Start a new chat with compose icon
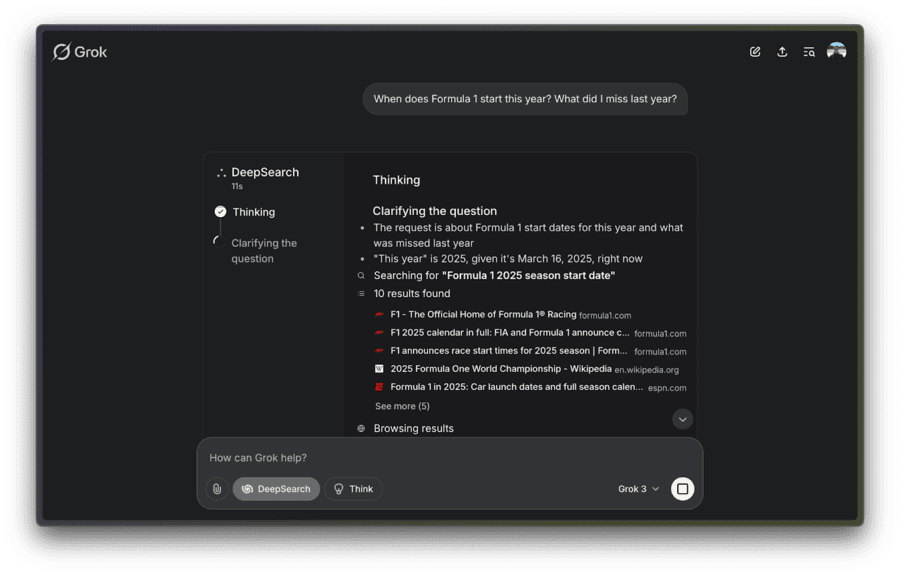Screen dimensions: 900x574 755,52
